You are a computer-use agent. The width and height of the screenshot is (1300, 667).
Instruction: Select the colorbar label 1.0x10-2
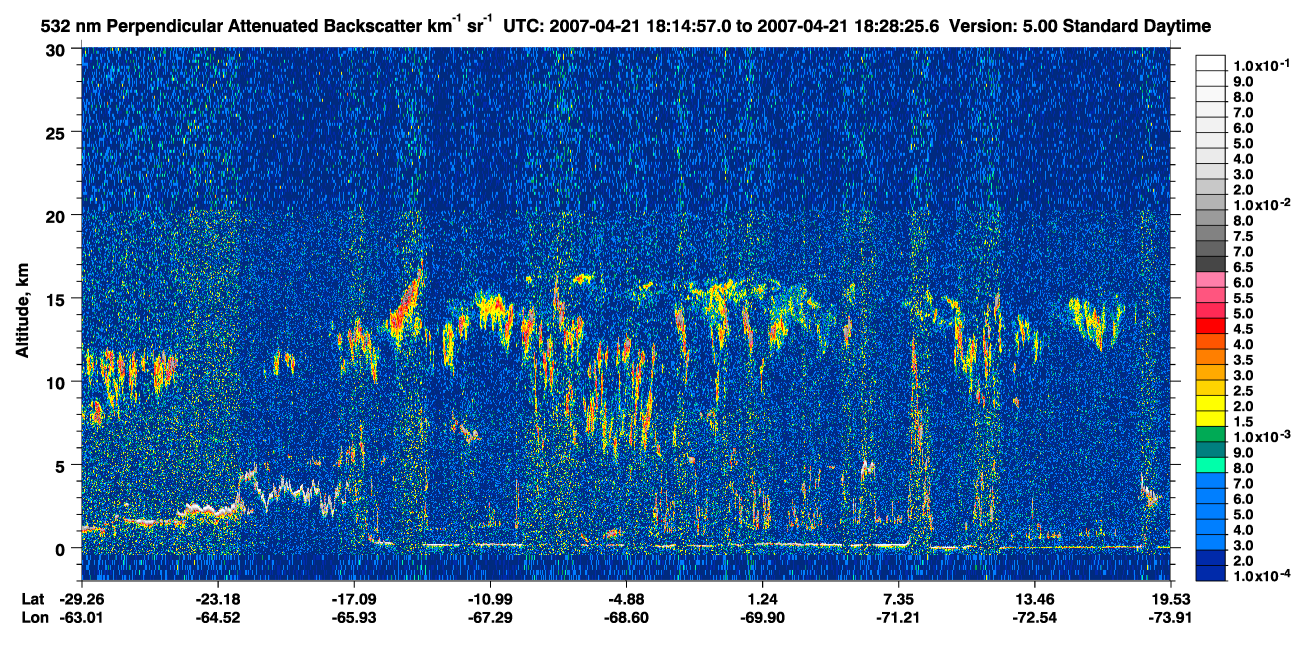[1260, 203]
